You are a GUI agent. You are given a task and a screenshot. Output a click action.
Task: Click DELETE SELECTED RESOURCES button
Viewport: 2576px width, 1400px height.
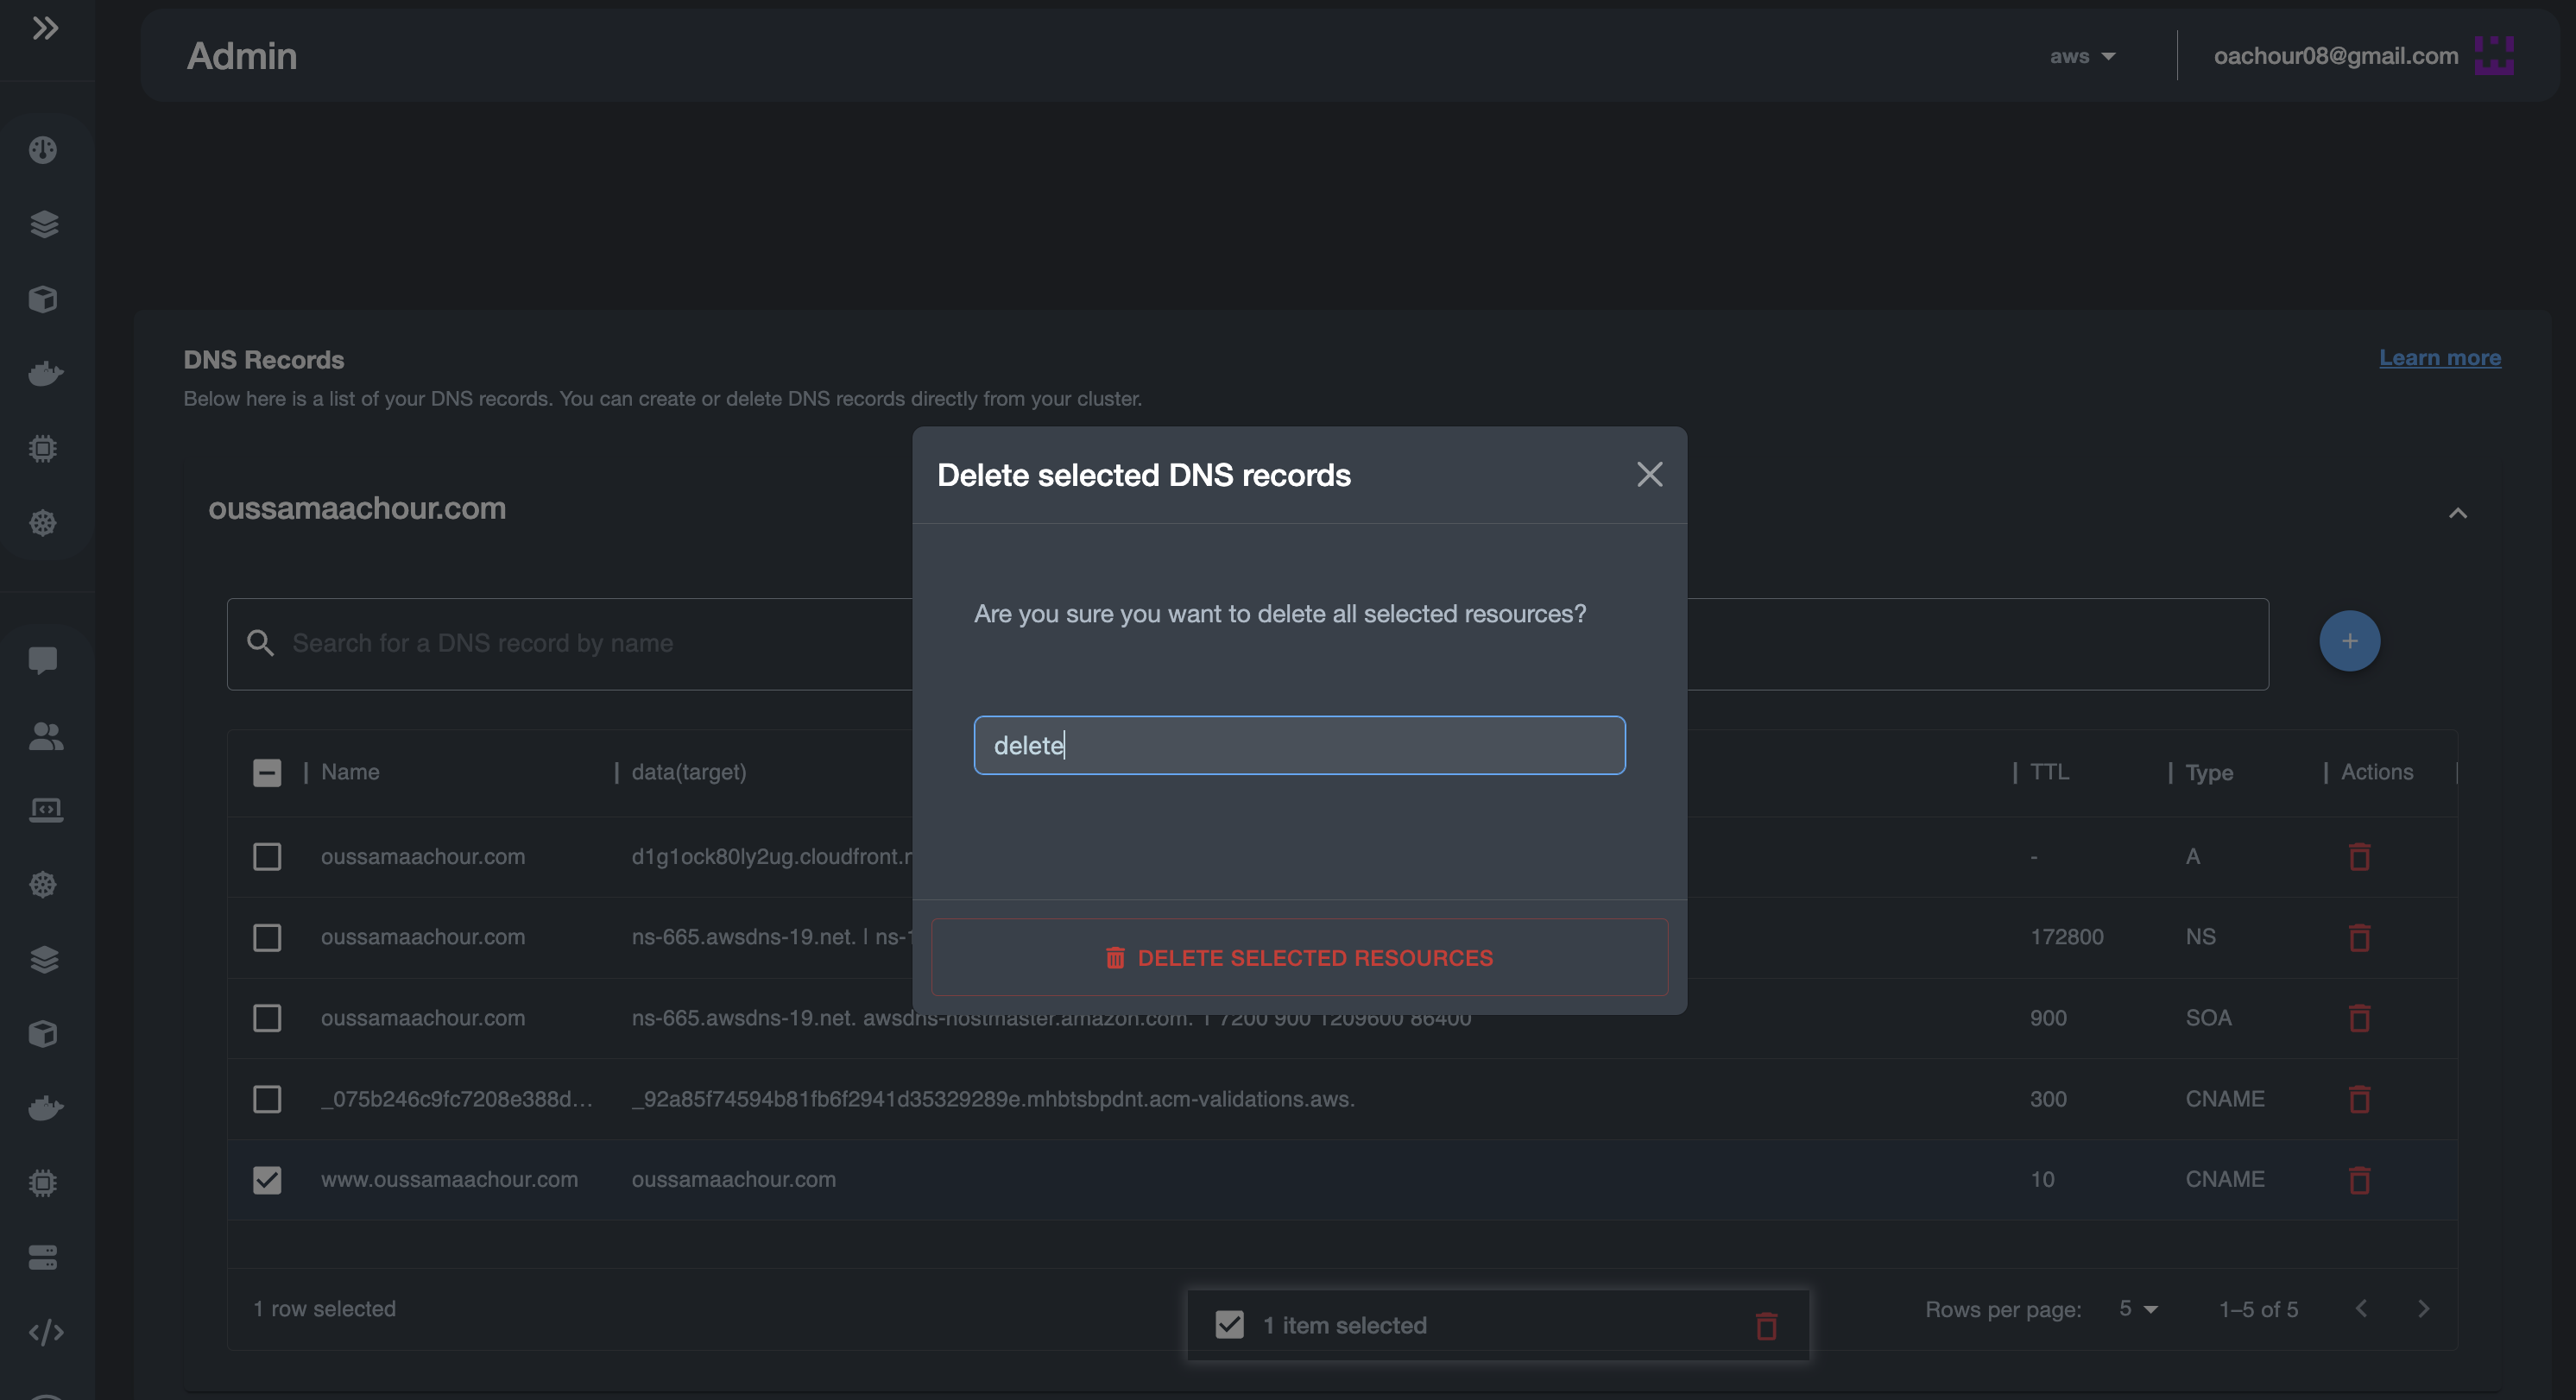pos(1298,957)
